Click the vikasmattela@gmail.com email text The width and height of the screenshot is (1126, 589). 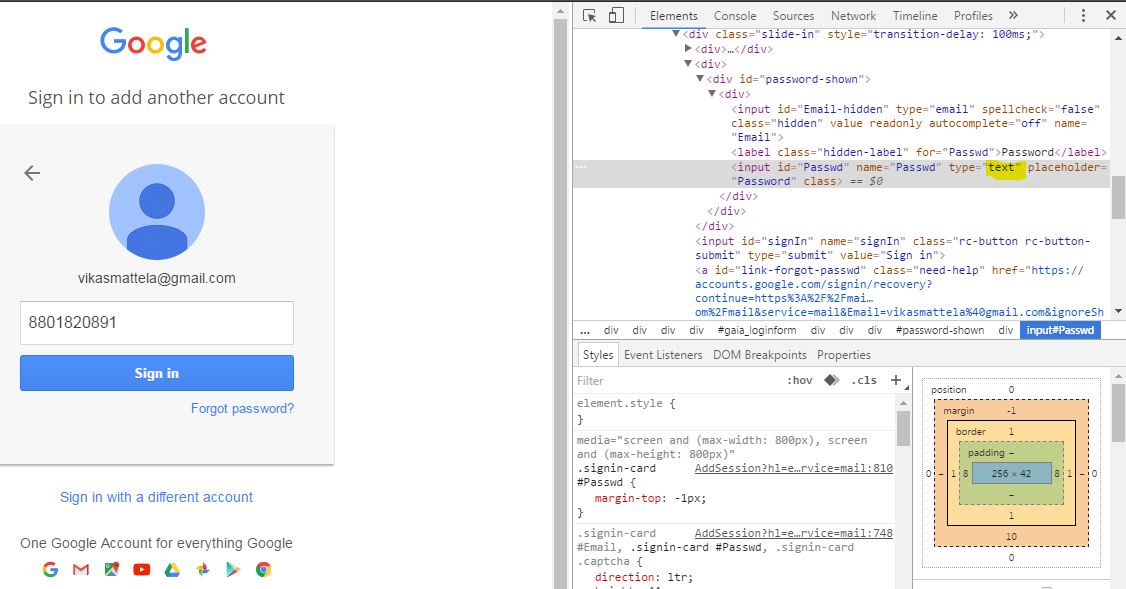157,278
